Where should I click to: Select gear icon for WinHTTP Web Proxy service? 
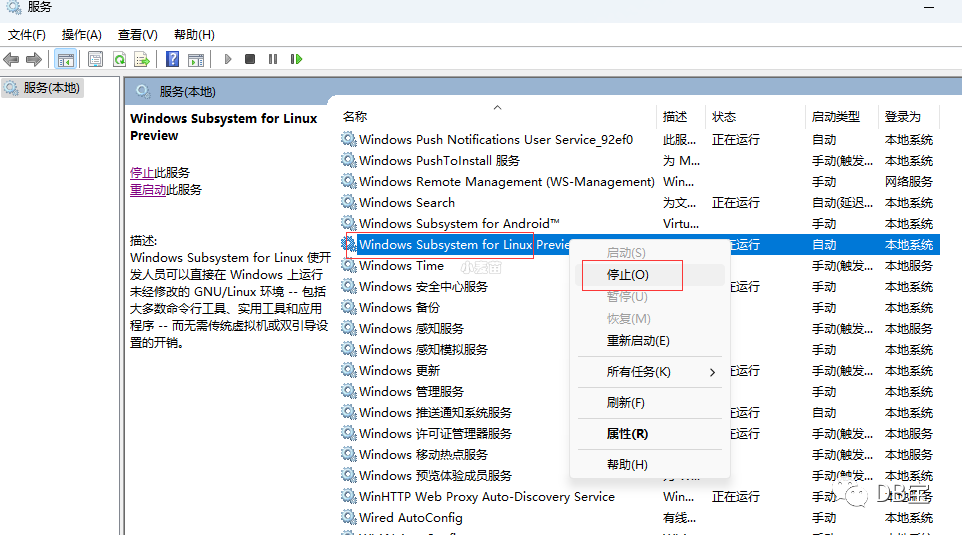(x=348, y=496)
